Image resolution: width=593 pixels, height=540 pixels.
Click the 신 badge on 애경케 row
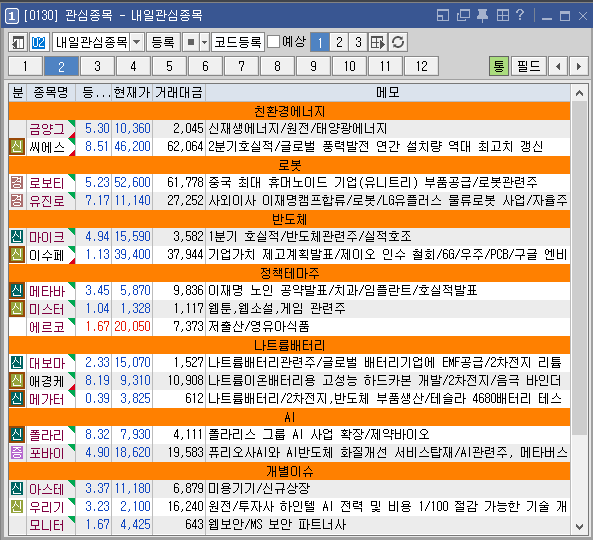click(x=17, y=380)
